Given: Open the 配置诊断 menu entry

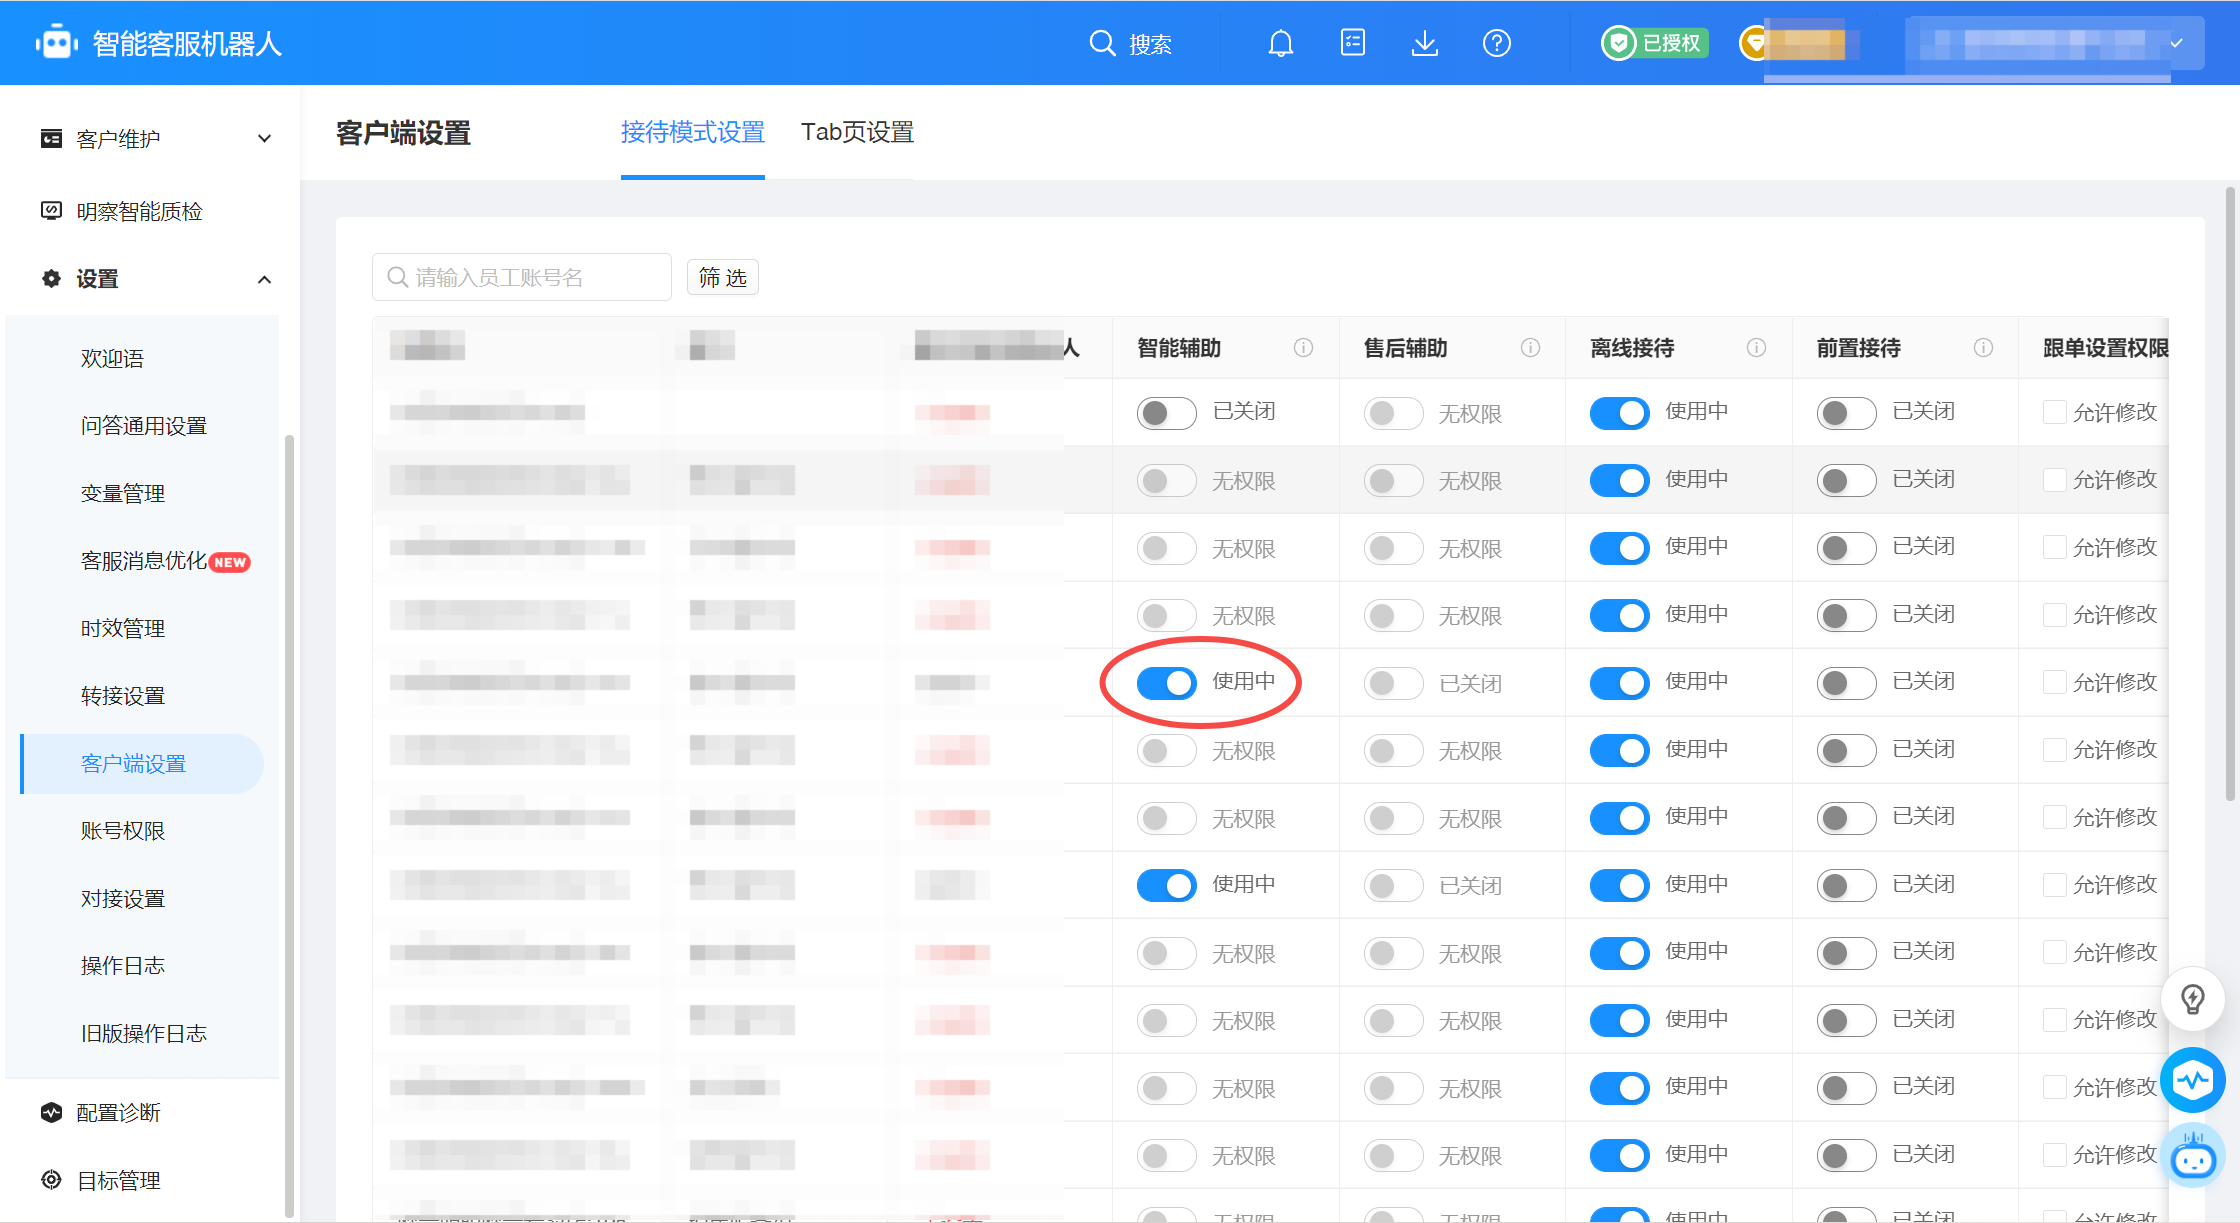Looking at the screenshot, I should [x=118, y=1113].
